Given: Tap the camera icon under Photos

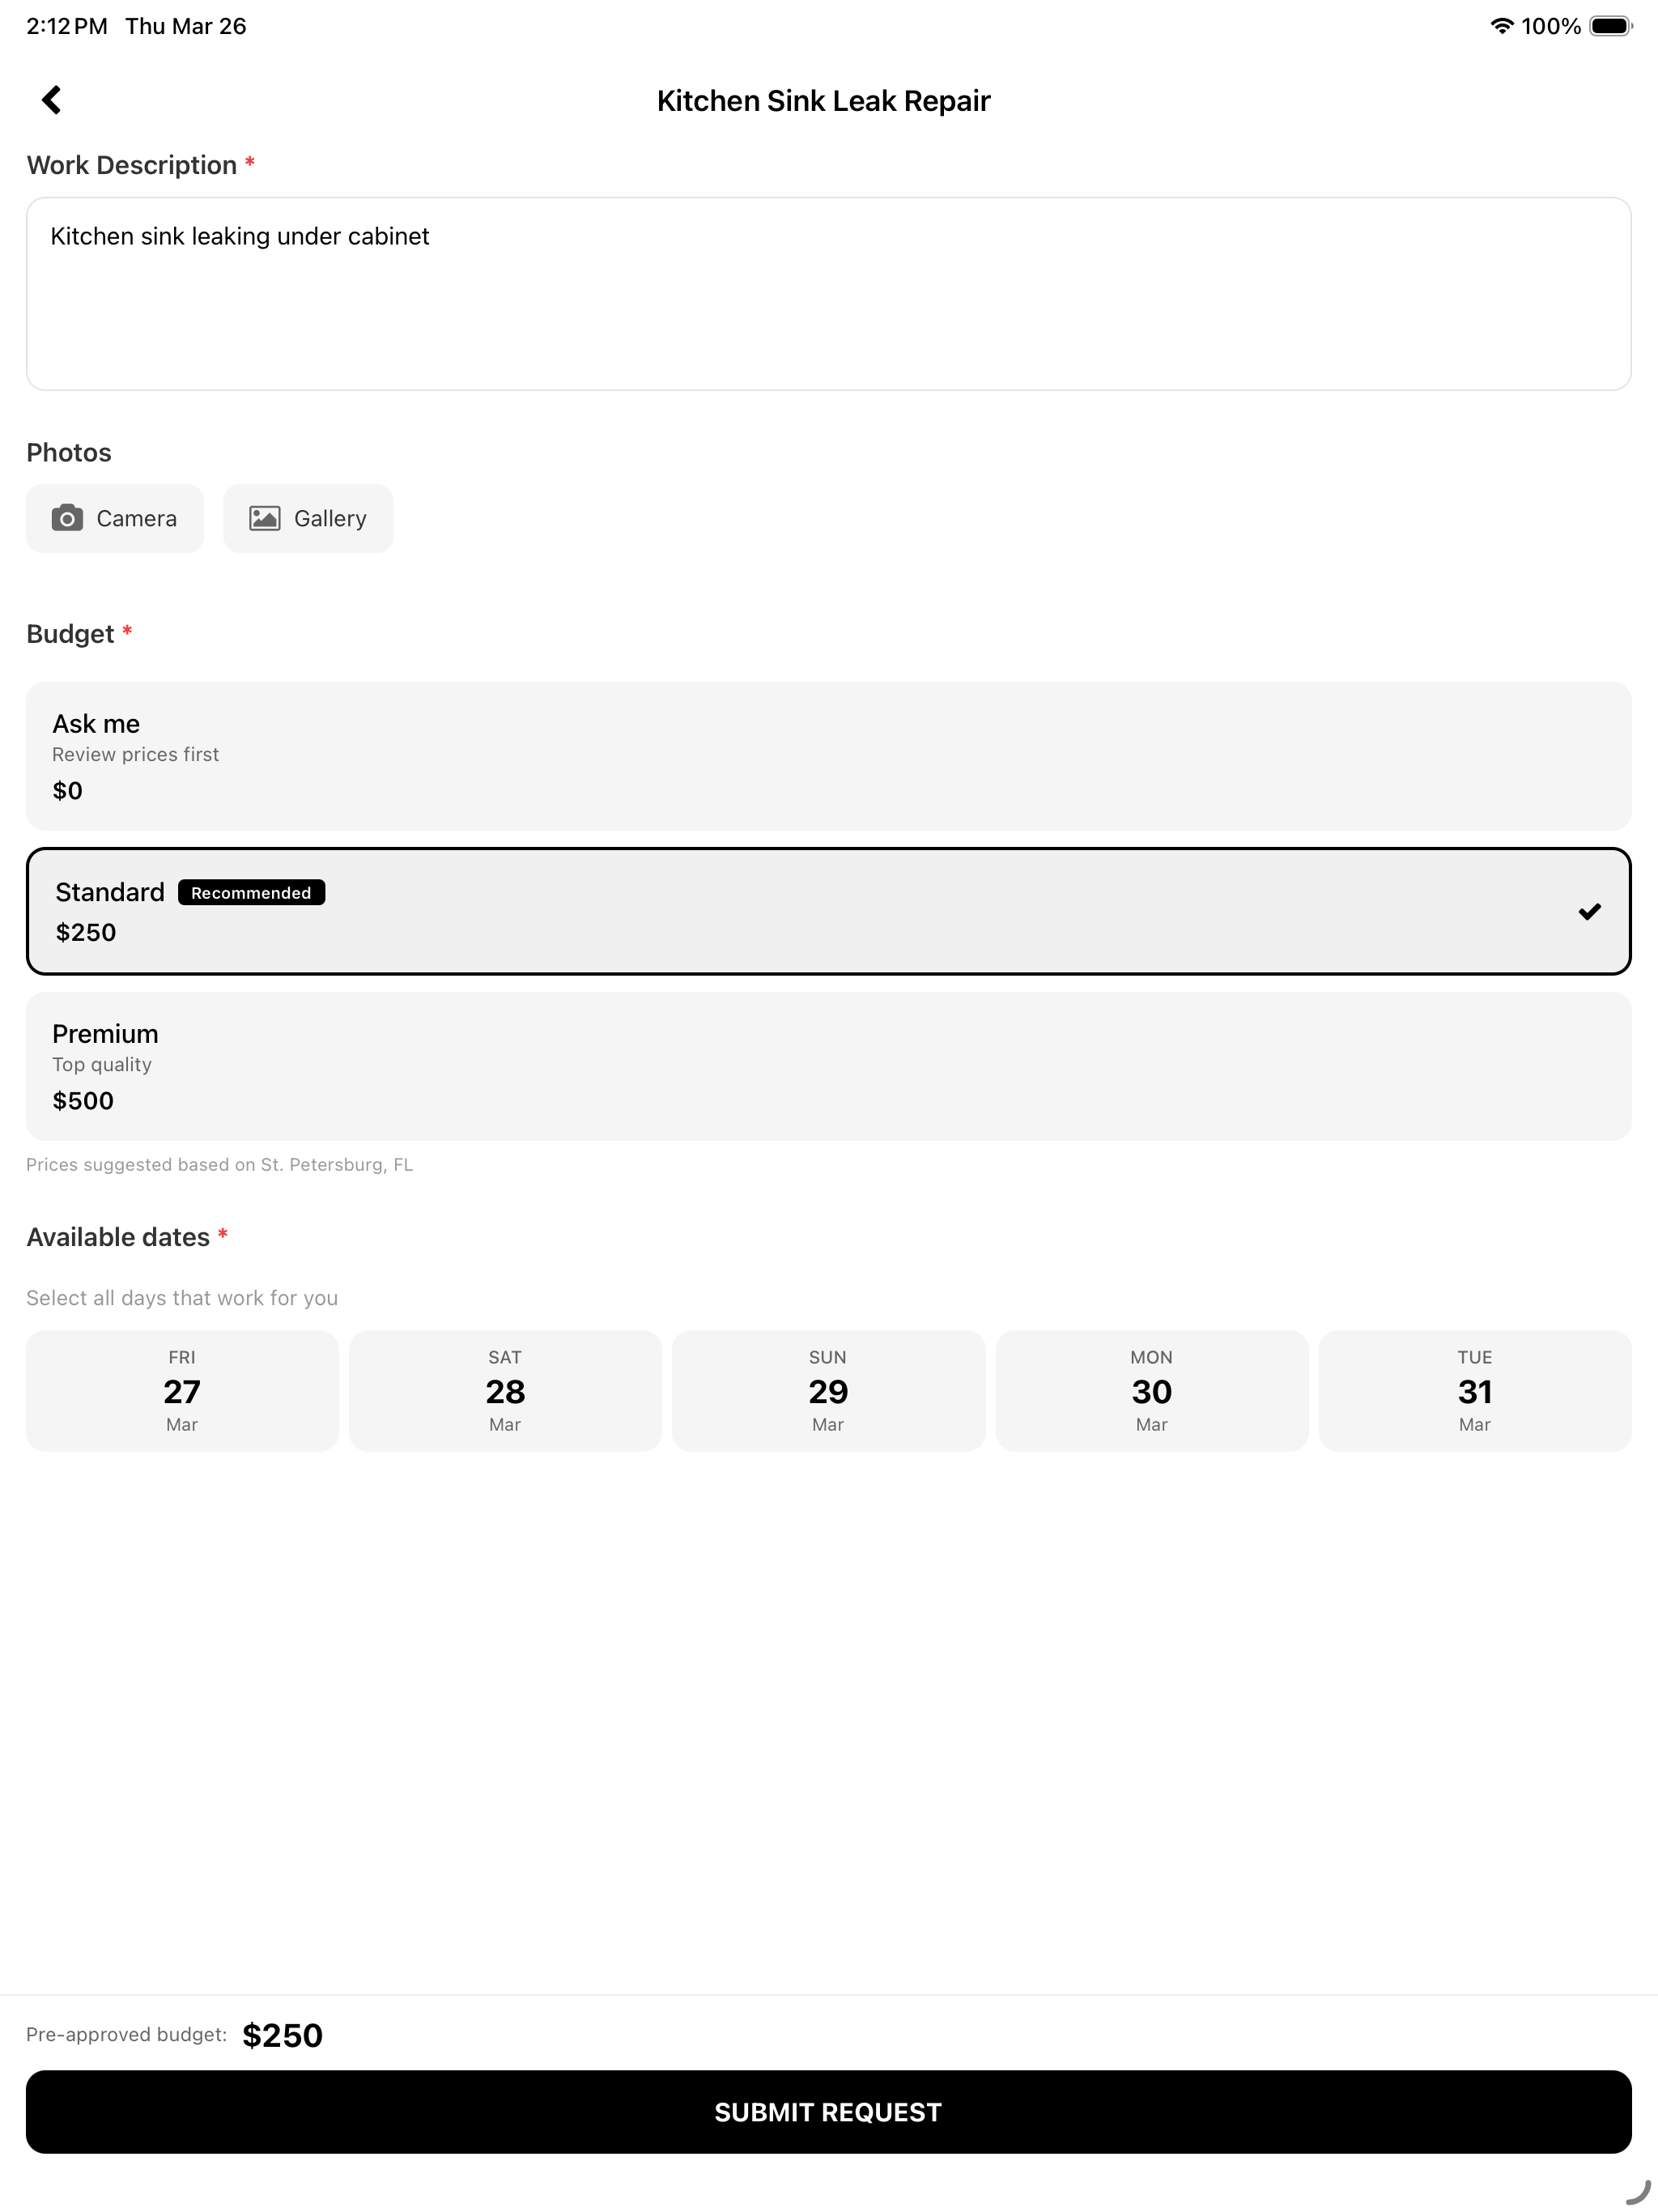Looking at the screenshot, I should coord(67,518).
